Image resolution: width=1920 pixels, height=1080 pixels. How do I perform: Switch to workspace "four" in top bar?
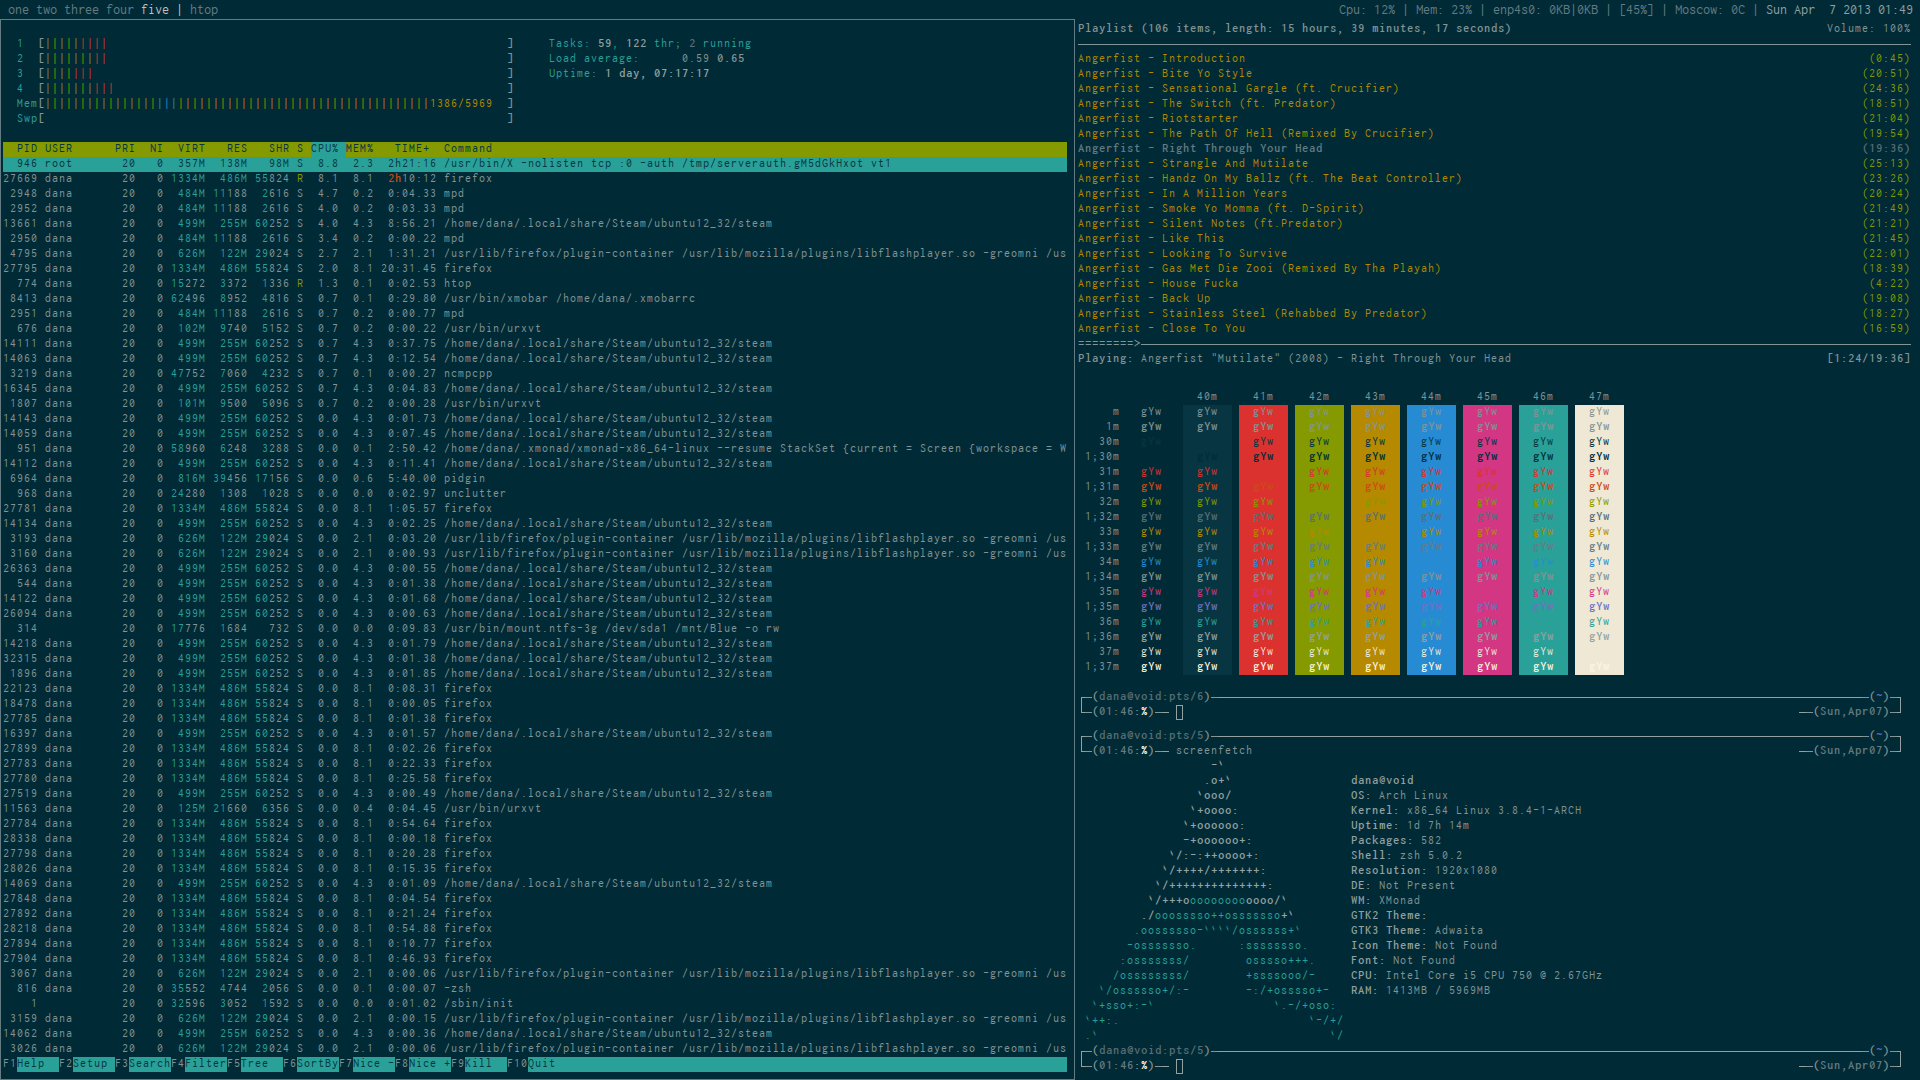coord(119,10)
